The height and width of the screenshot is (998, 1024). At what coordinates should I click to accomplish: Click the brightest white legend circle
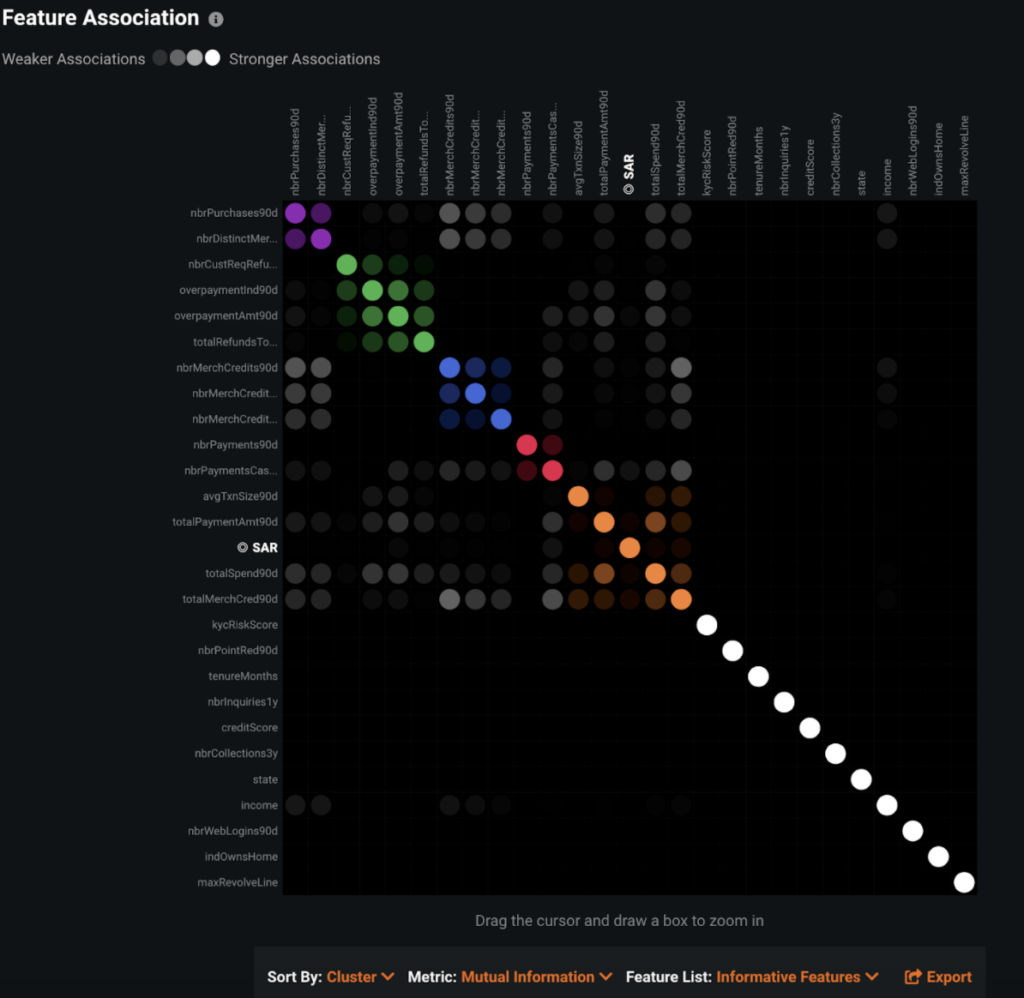(x=212, y=58)
